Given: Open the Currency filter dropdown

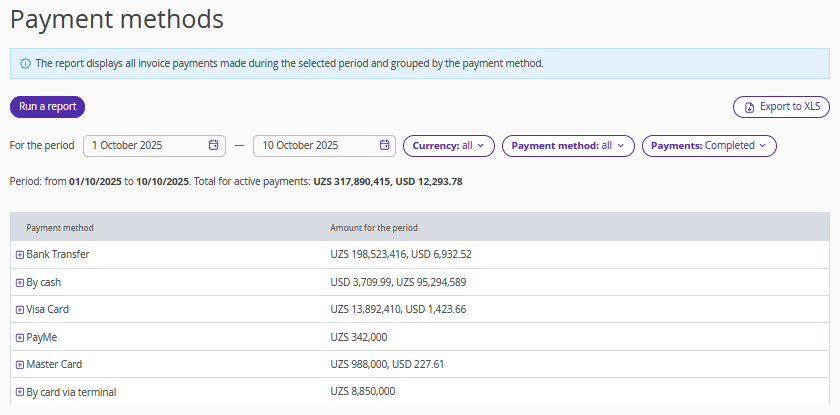Looking at the screenshot, I should [448, 145].
